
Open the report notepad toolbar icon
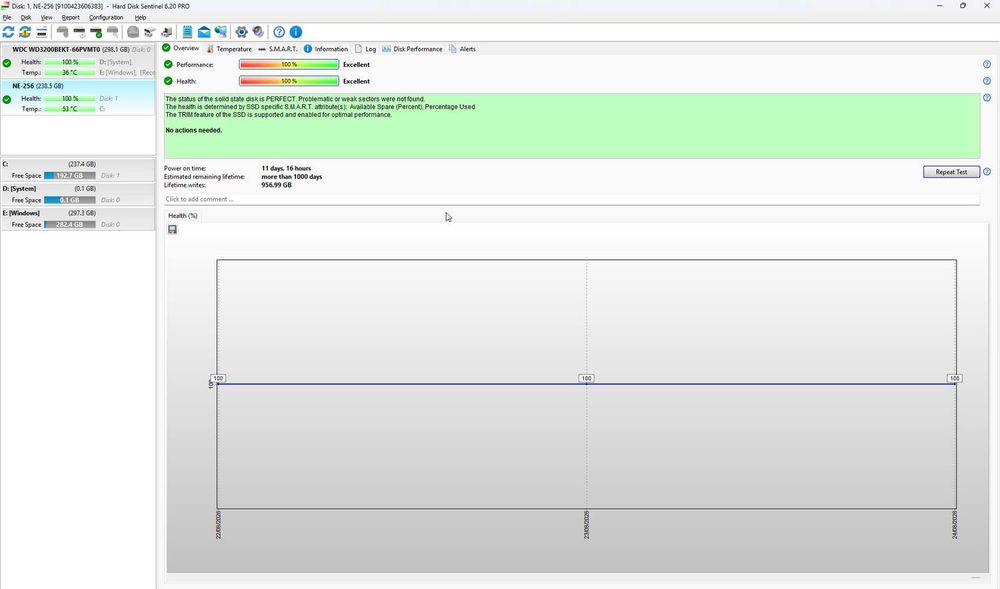pos(188,32)
